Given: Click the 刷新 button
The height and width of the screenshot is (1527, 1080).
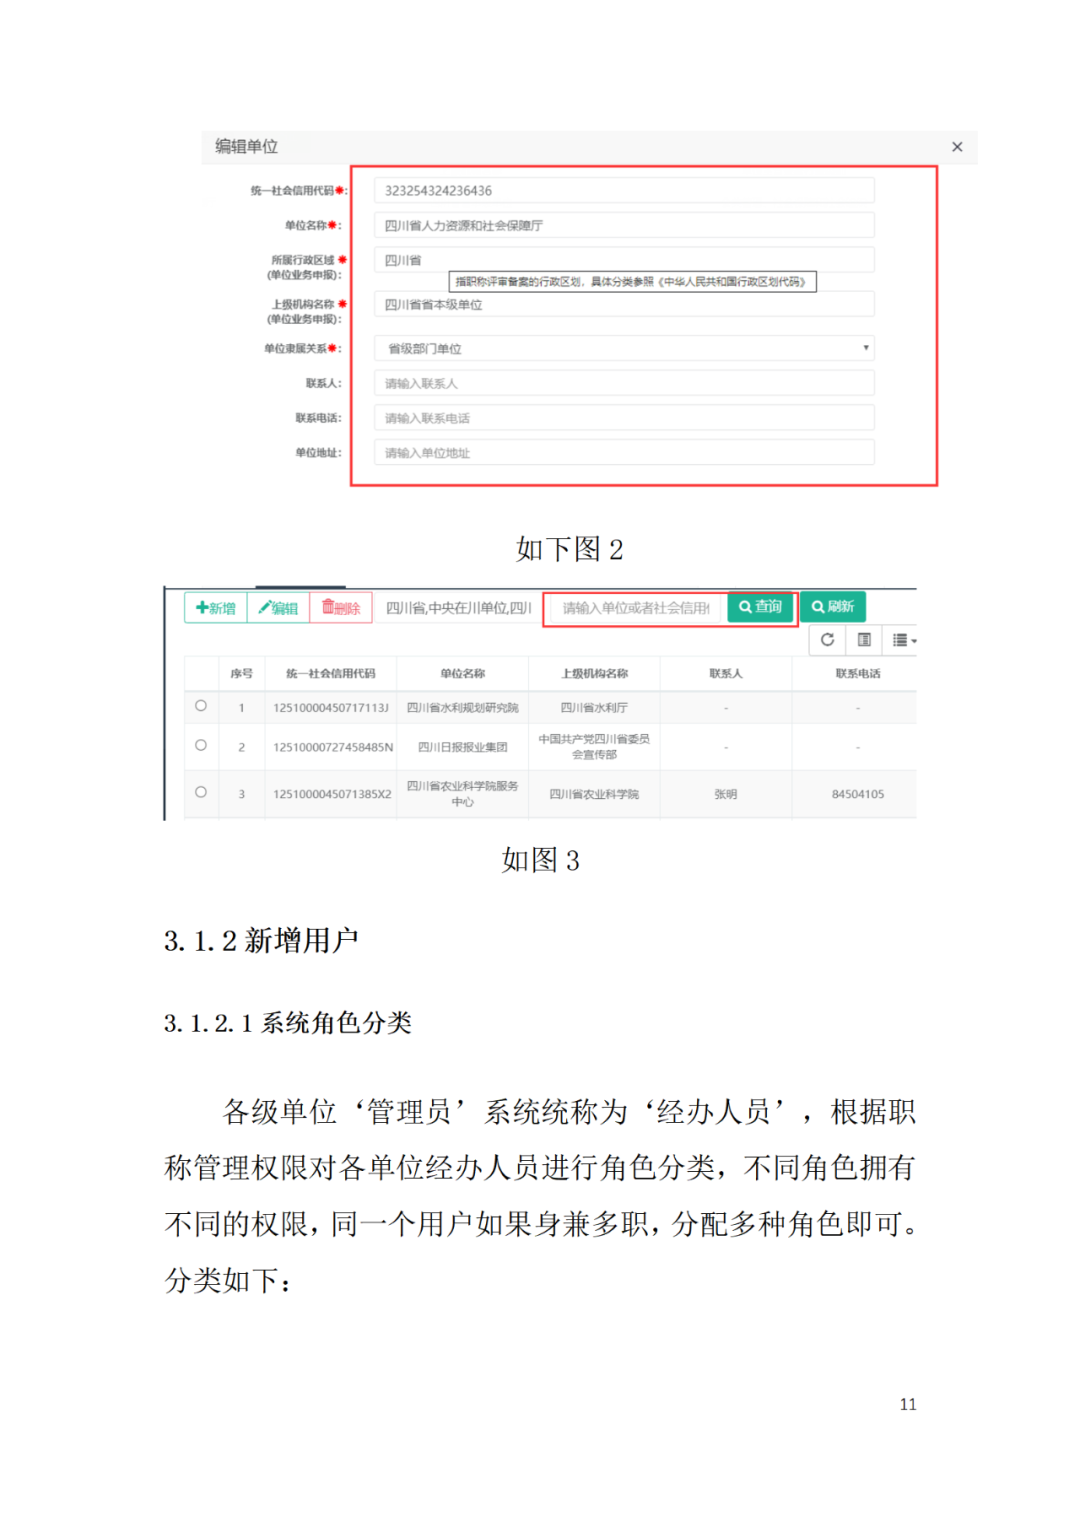Looking at the screenshot, I should pyautogui.click(x=832, y=607).
